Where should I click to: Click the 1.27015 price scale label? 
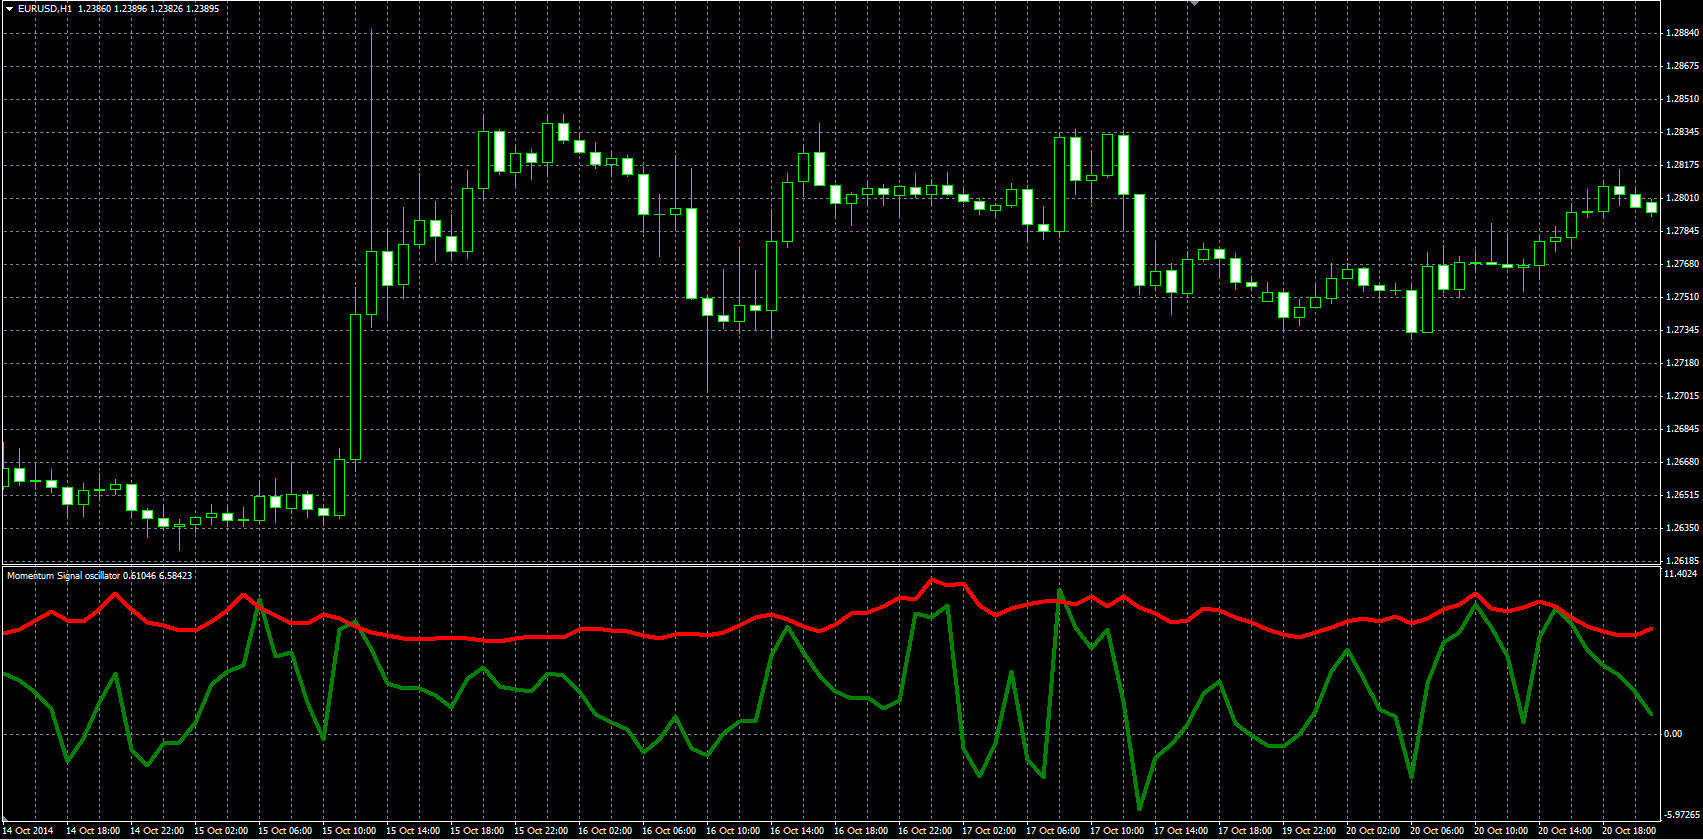click(1682, 396)
